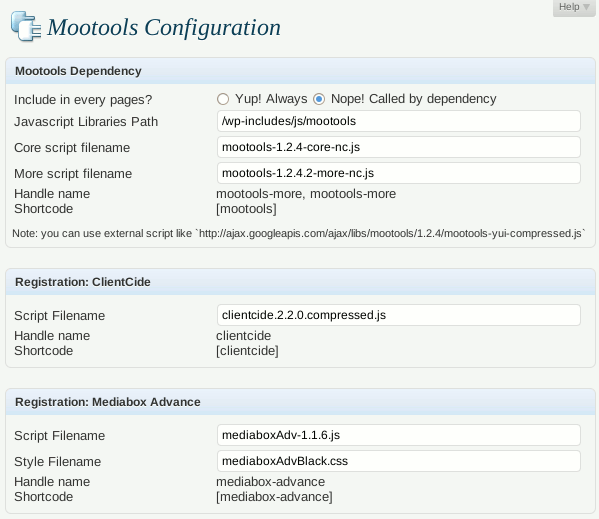Click the [clientcide] shortcode text
This screenshot has height=519, width=599.
(x=247, y=351)
